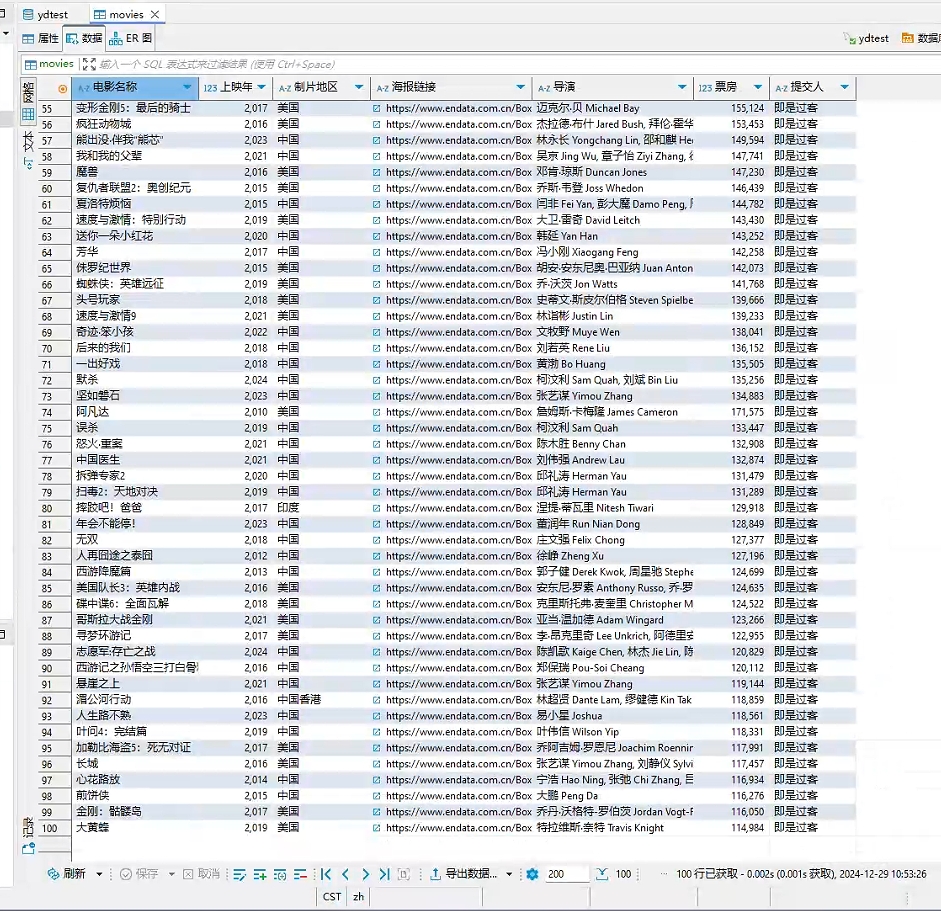
Task: Select the cell 复仇者联盟2：奥创纪元
Action: click(135, 188)
